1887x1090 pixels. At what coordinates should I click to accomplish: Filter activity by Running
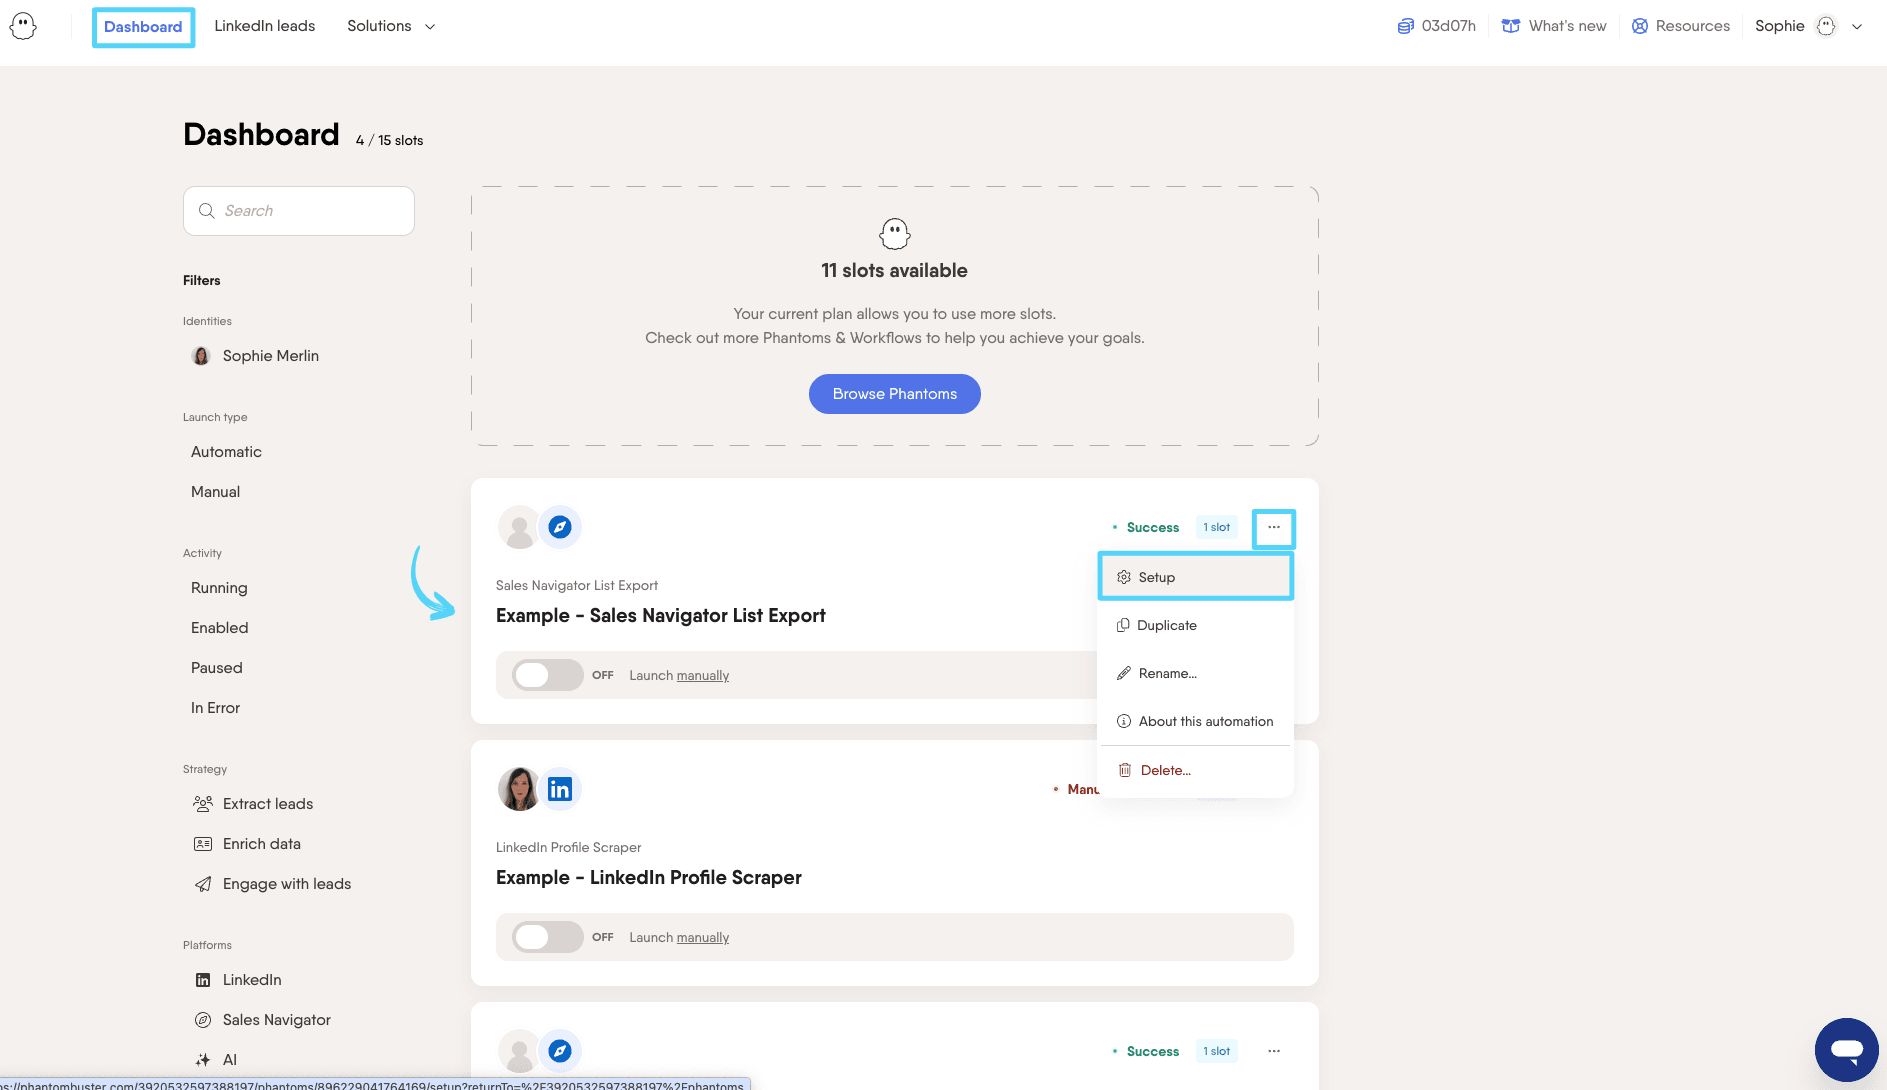click(219, 588)
